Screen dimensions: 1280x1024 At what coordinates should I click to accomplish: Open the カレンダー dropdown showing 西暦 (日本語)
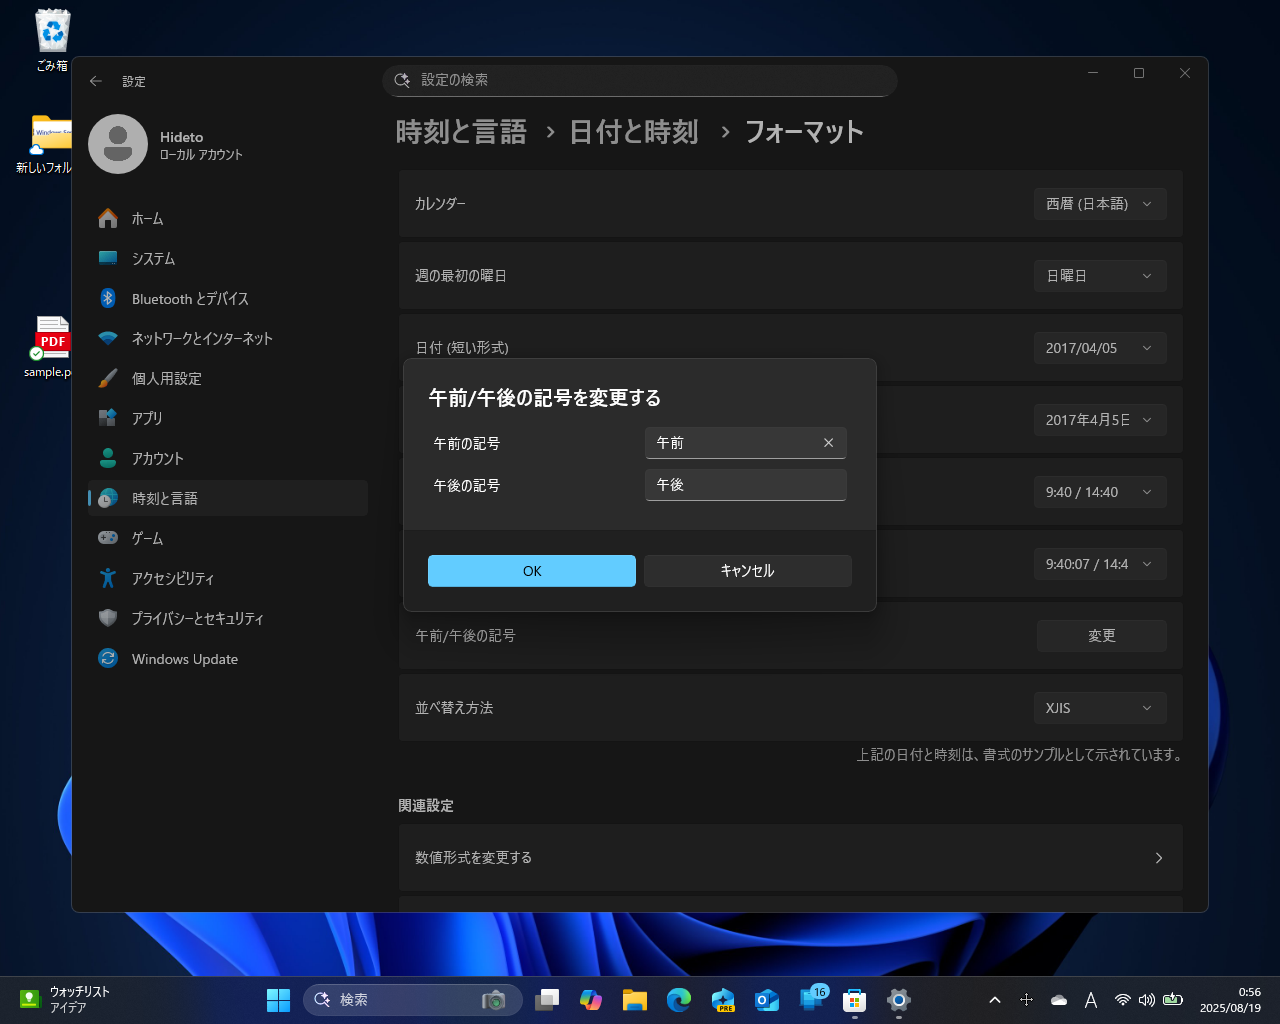[x=1100, y=204]
